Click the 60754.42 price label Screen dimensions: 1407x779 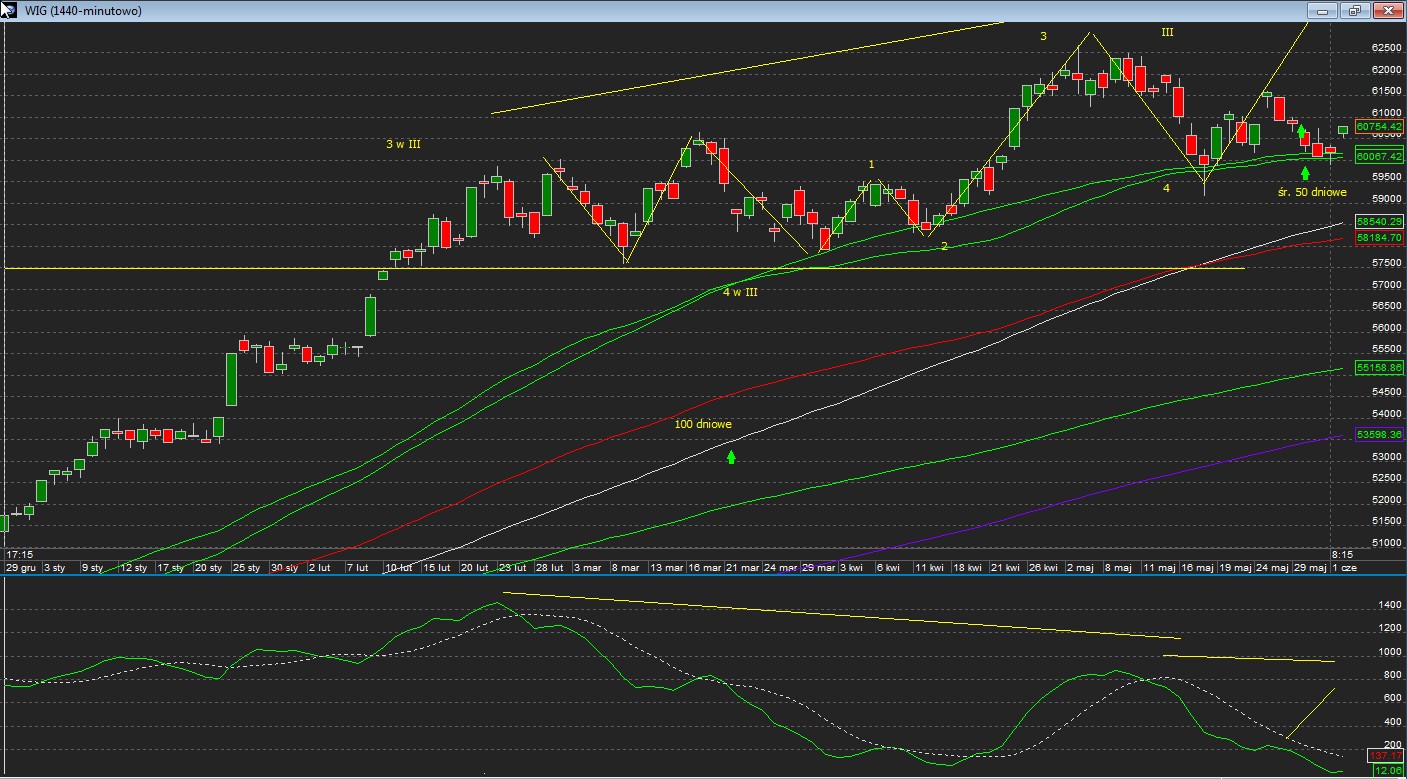(1379, 127)
